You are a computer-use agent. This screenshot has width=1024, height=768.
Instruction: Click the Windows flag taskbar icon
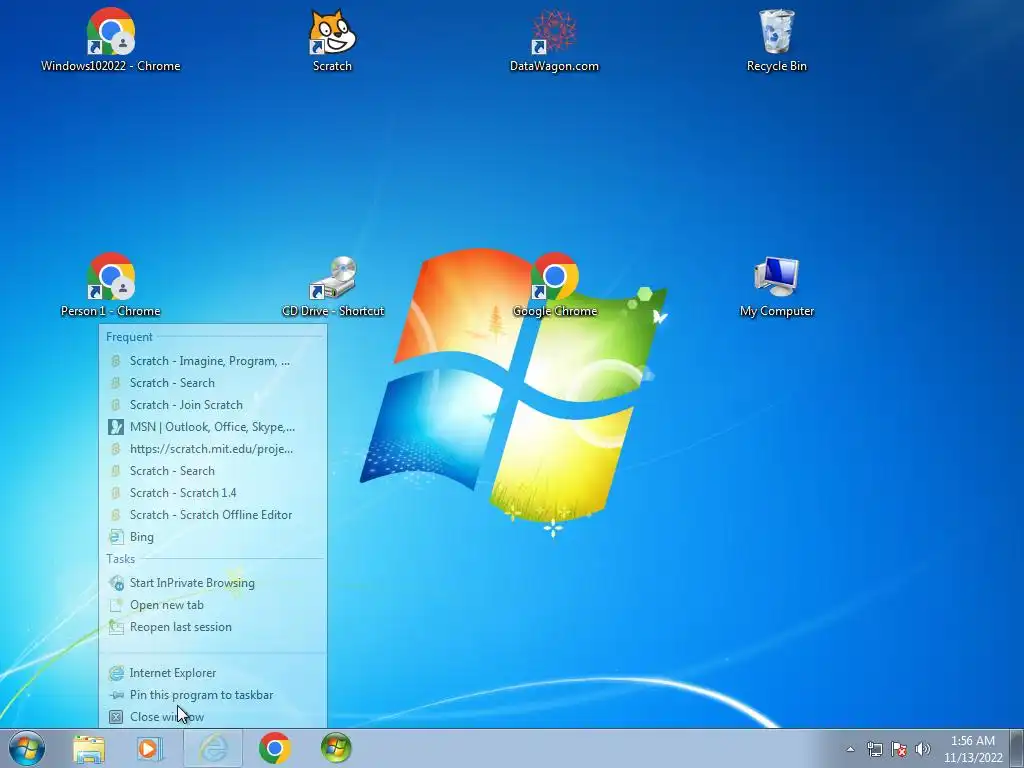point(336,748)
